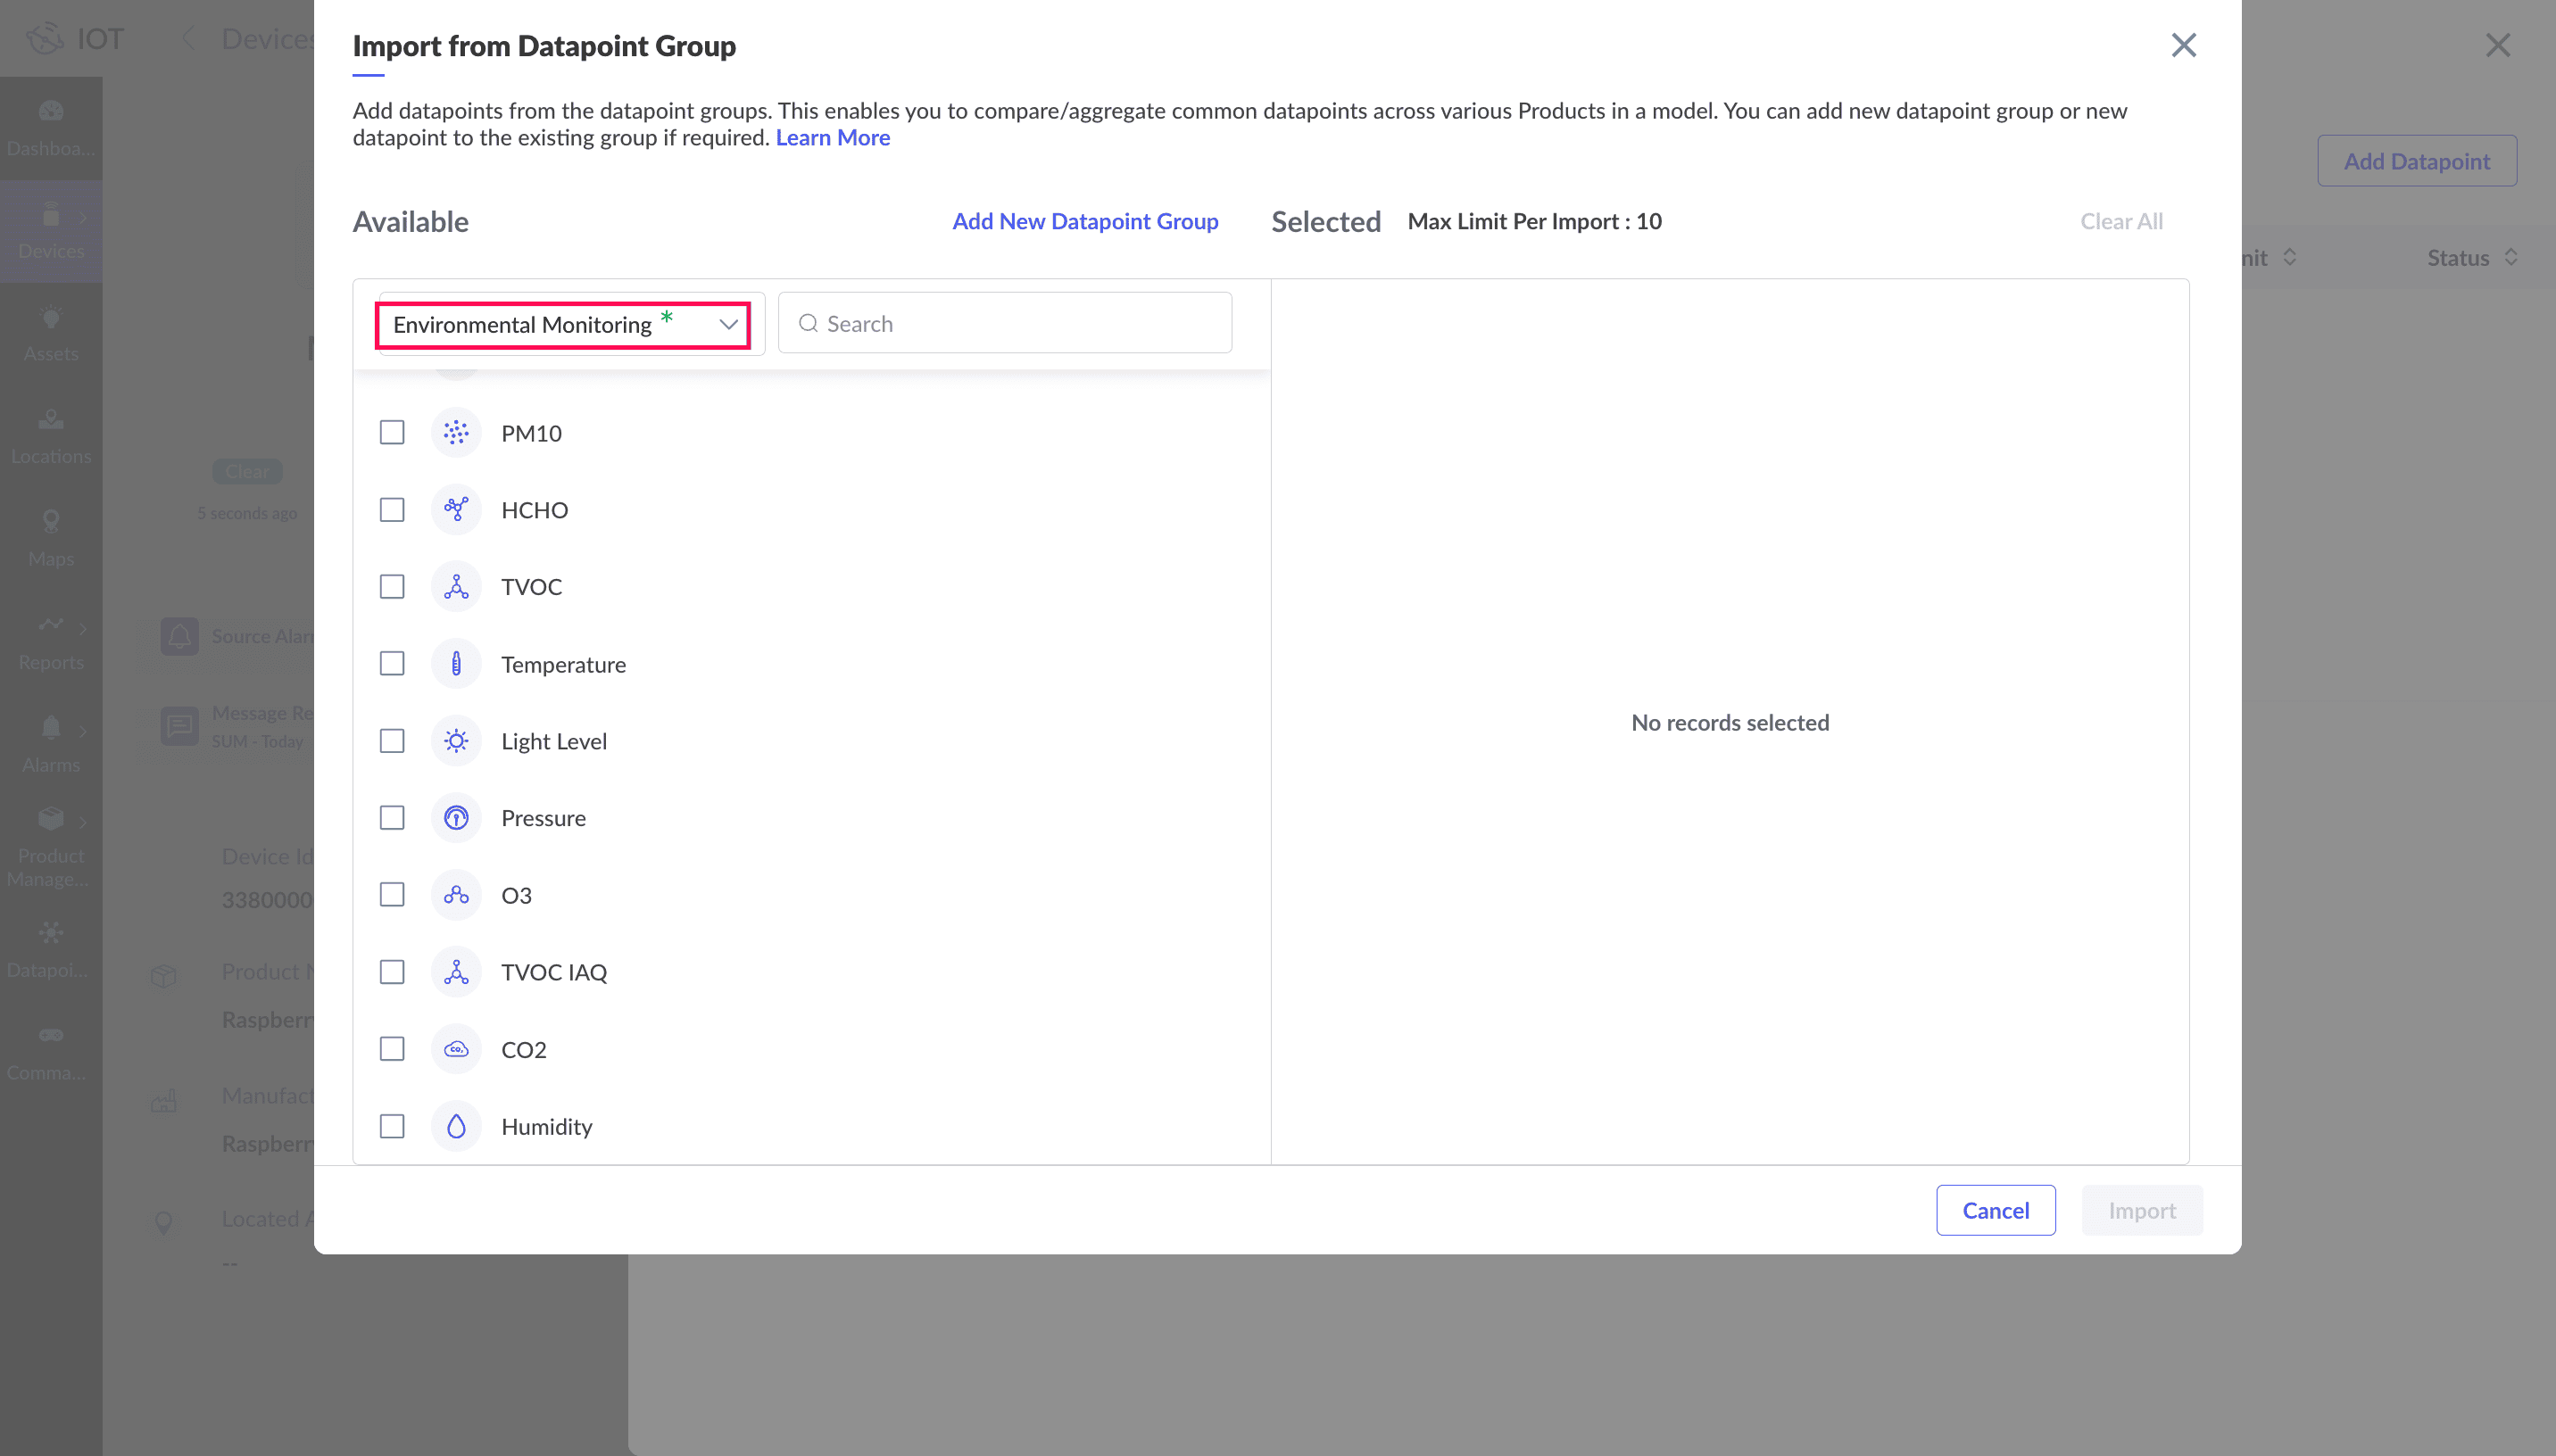
Task: Click the Pressure gauge icon
Action: coord(456,817)
